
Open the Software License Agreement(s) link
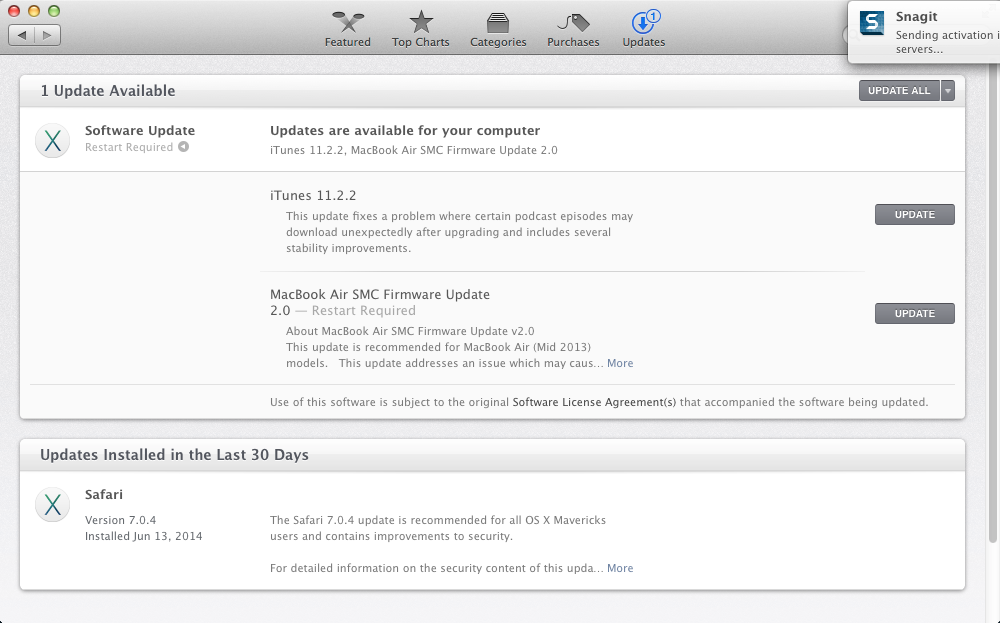(x=594, y=402)
